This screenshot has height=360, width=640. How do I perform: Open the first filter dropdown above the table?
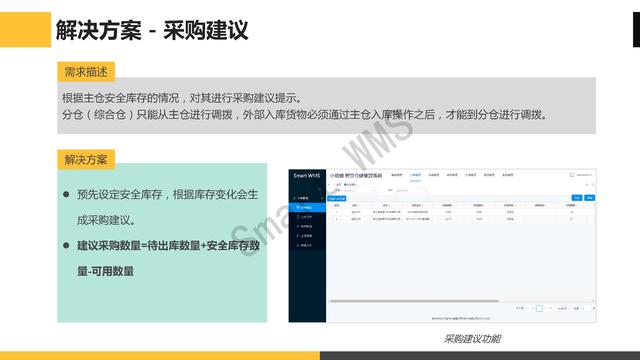click(x=359, y=191)
